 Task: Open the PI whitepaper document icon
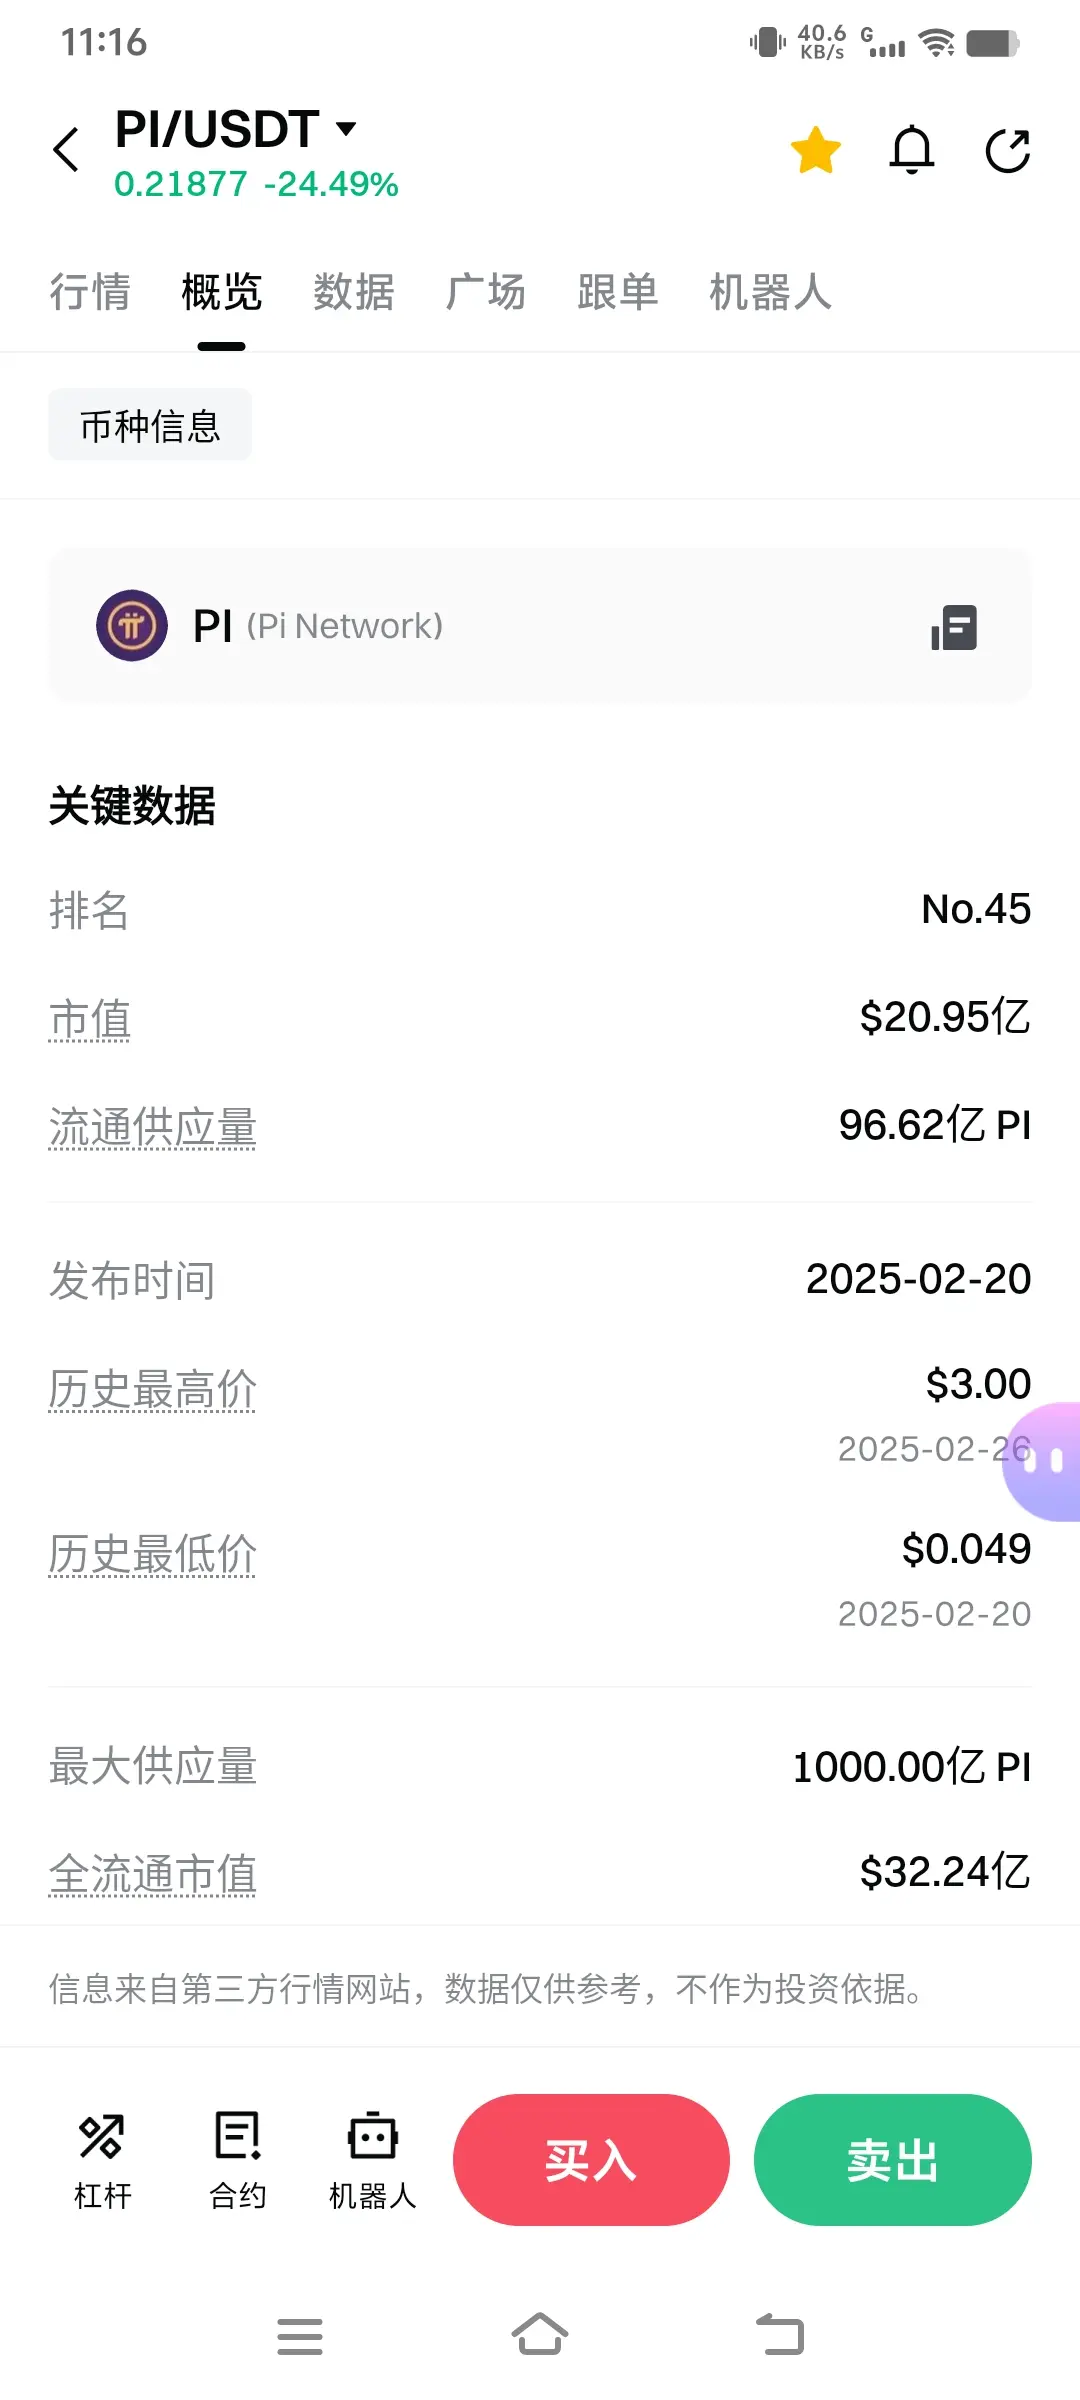click(x=954, y=627)
